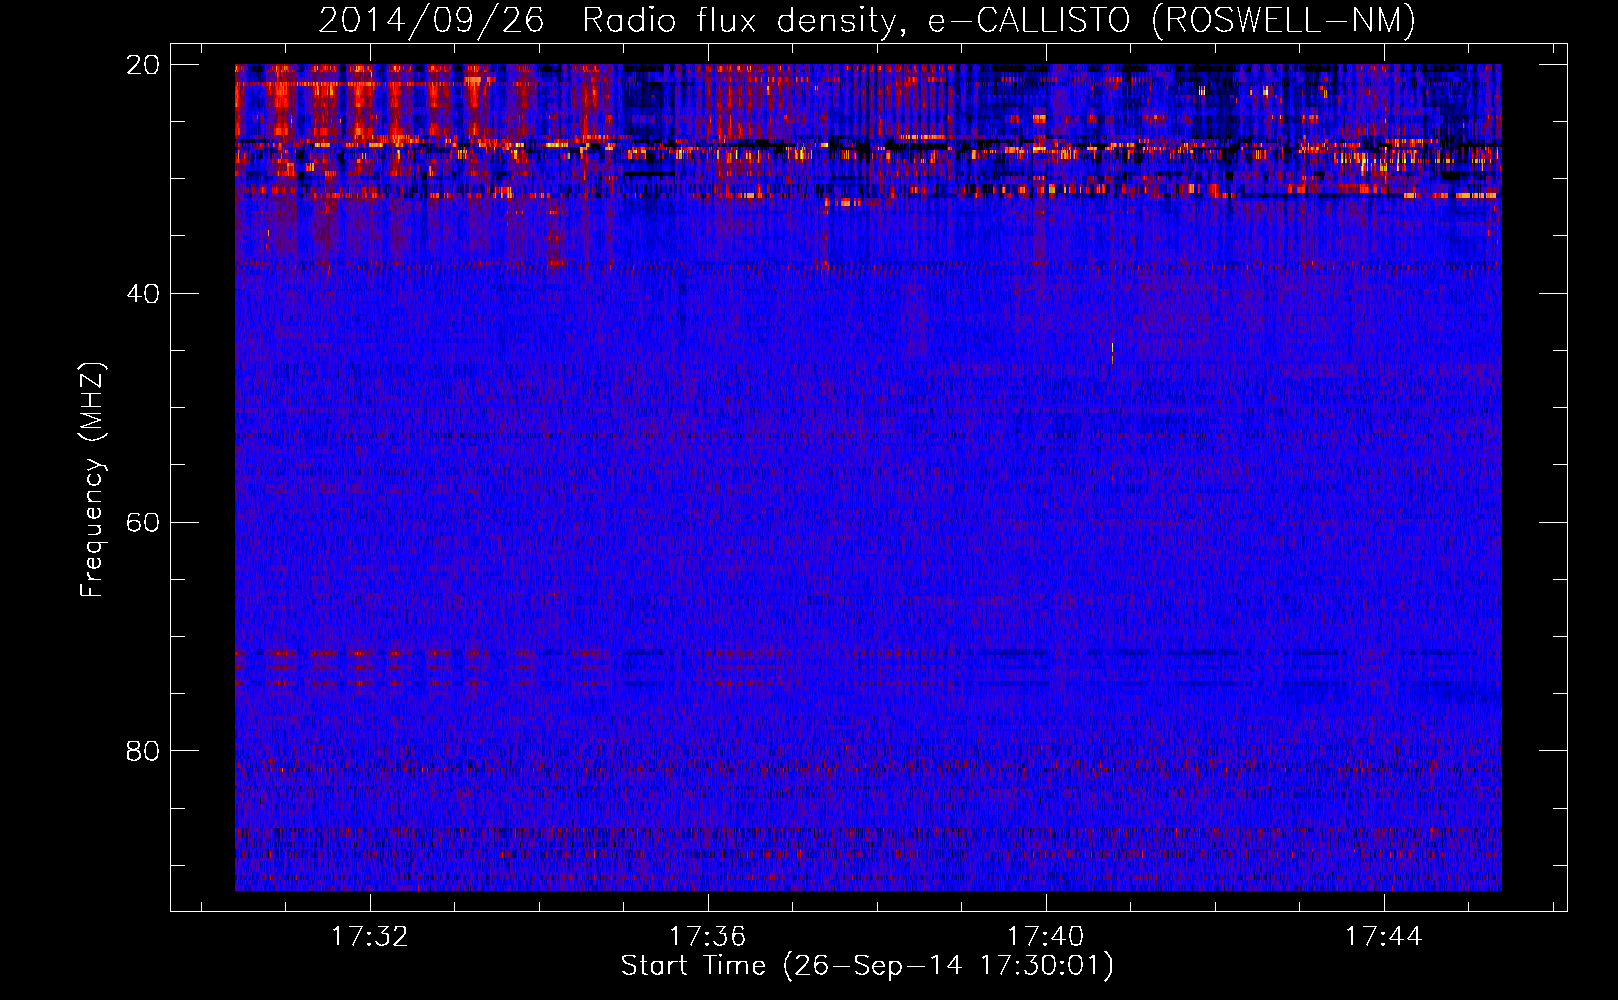
Task: Click the '40' frequency tick label
Action: click(143, 294)
